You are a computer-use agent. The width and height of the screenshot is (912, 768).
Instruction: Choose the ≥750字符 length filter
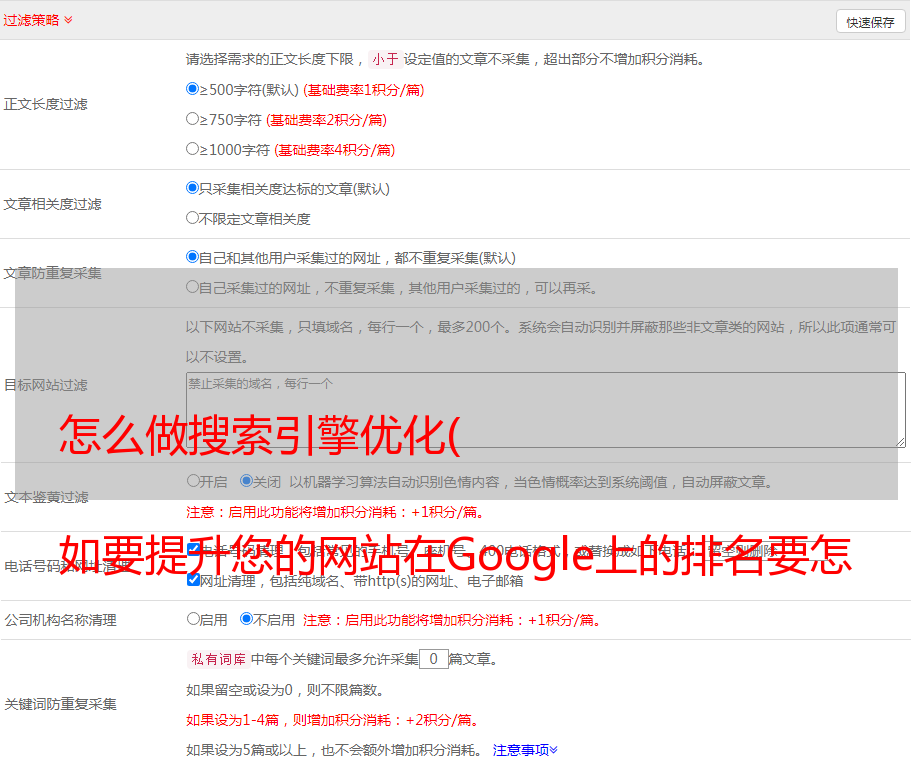[193, 119]
